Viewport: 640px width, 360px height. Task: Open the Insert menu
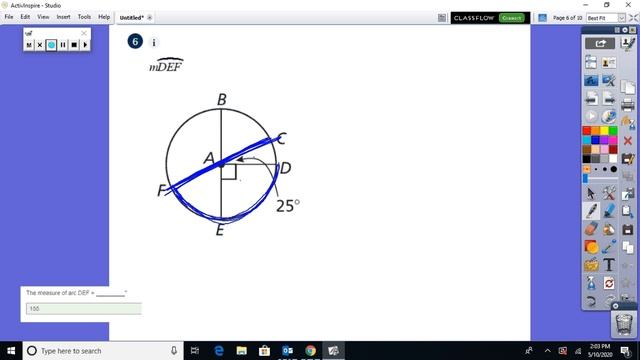tap(63, 17)
